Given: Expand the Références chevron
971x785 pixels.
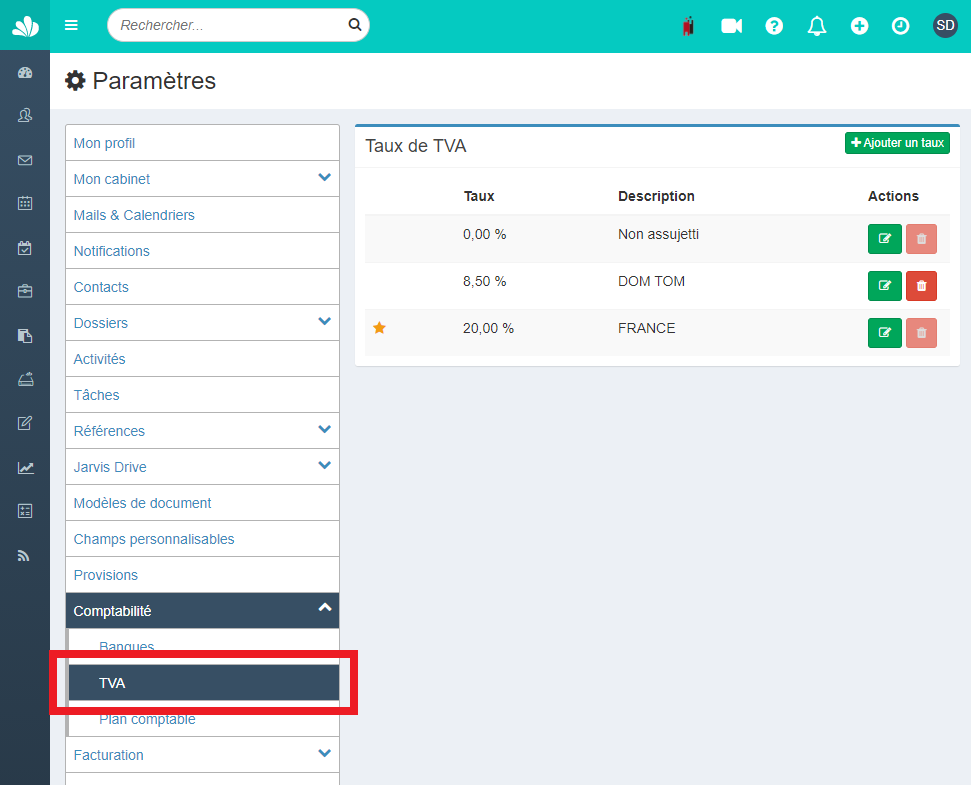Looking at the screenshot, I should [x=324, y=429].
